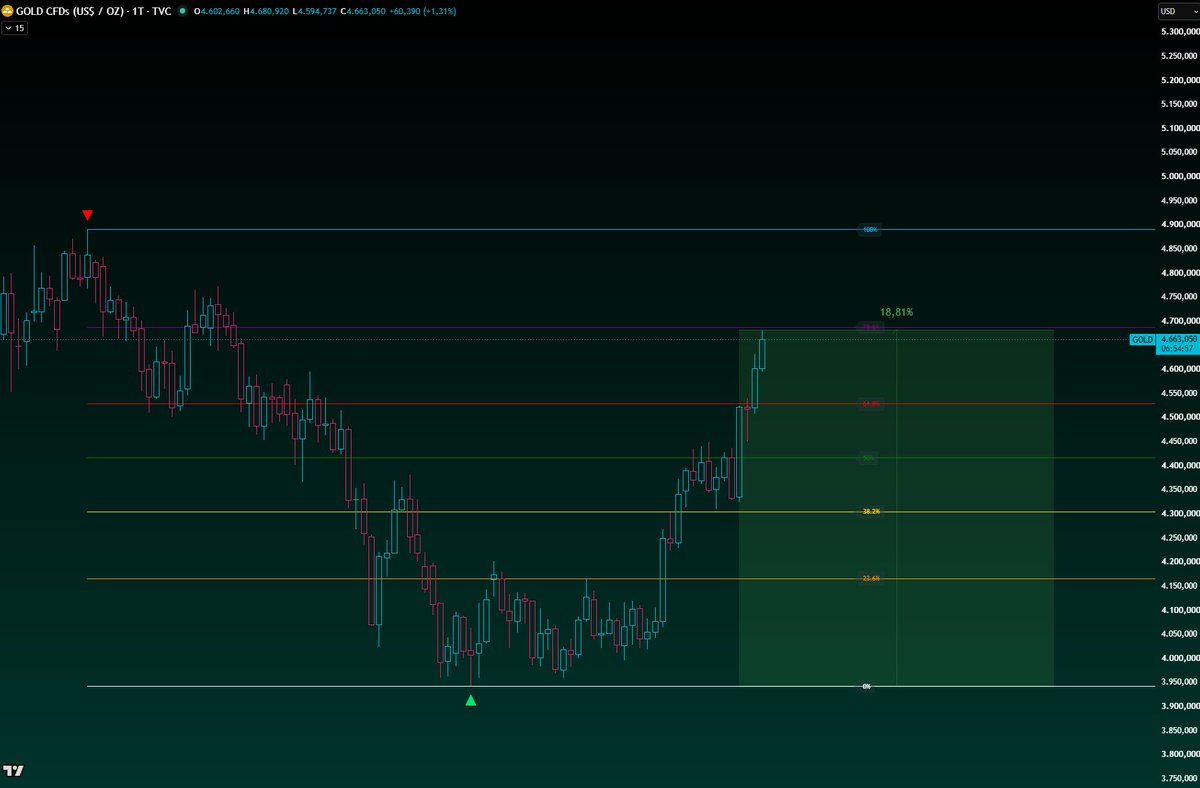Select the green shaded price range box
The height and width of the screenshot is (788, 1200).
pyautogui.click(x=896, y=508)
